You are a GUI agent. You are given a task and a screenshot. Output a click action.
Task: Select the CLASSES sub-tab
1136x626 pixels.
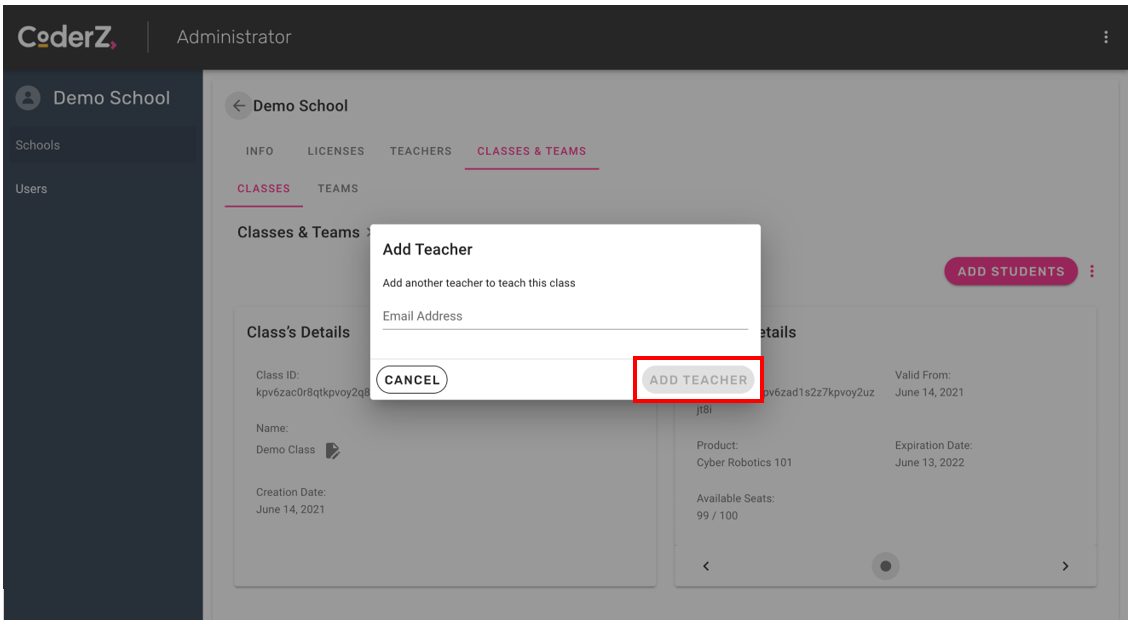click(264, 188)
